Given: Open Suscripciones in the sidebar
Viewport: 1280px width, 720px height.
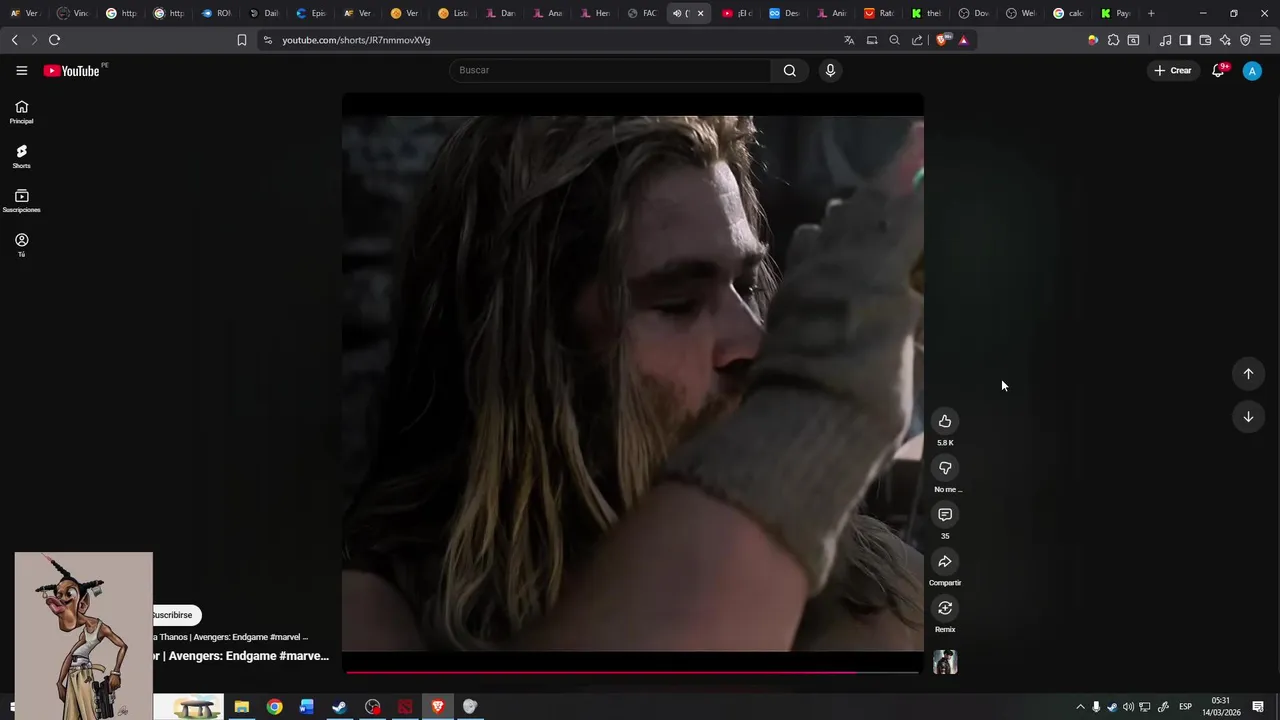Looking at the screenshot, I should pos(21,201).
